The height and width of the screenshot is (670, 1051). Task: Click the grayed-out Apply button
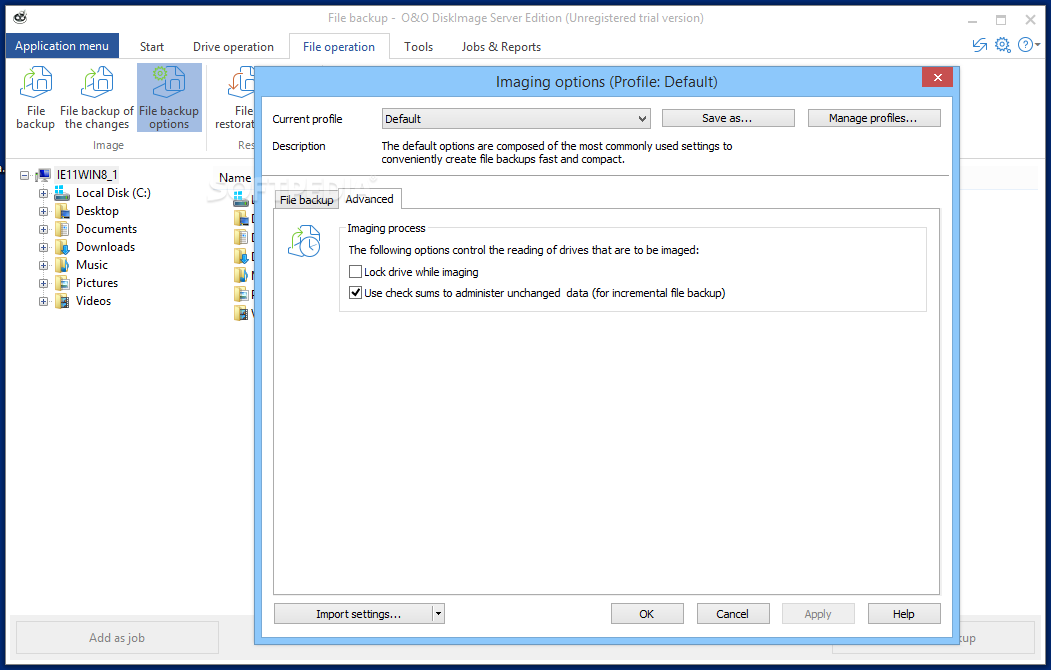(x=818, y=614)
